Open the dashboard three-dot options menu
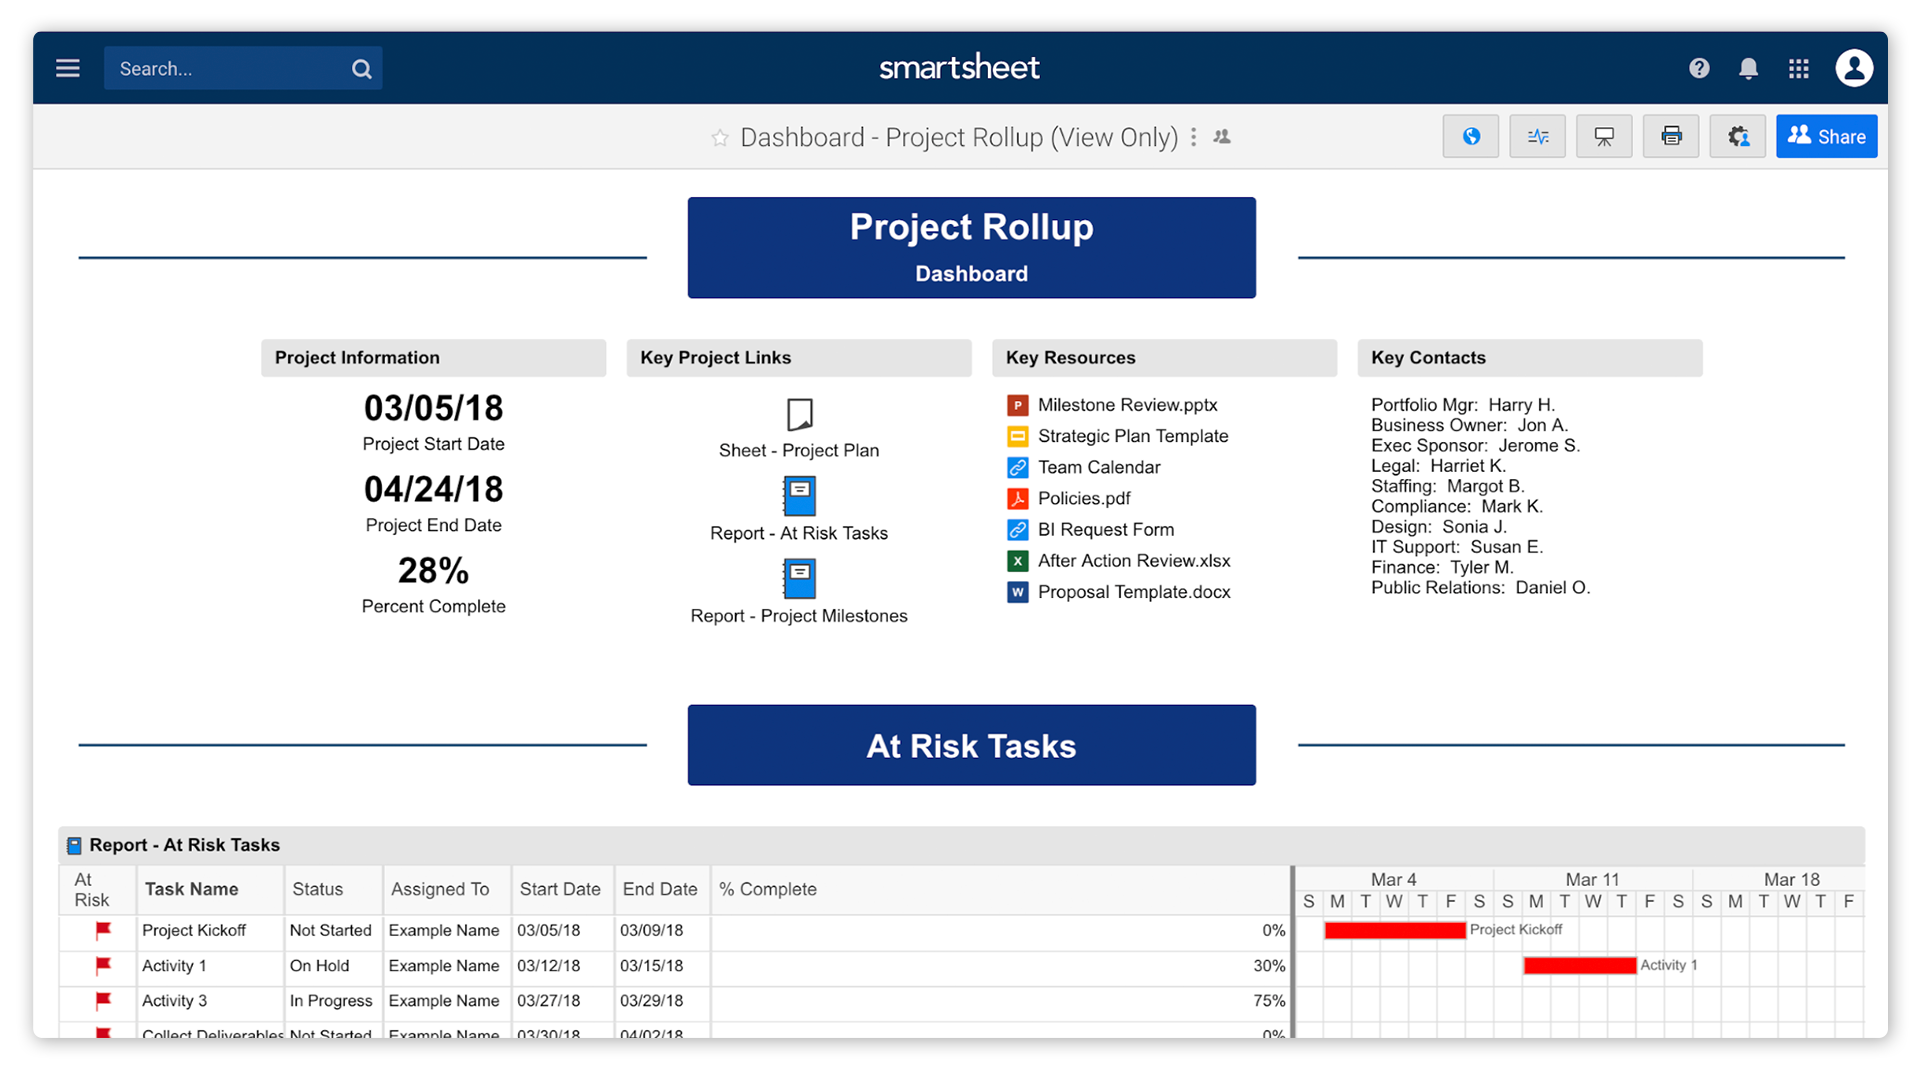Screen dimensions: 1920x1076 tap(1193, 137)
